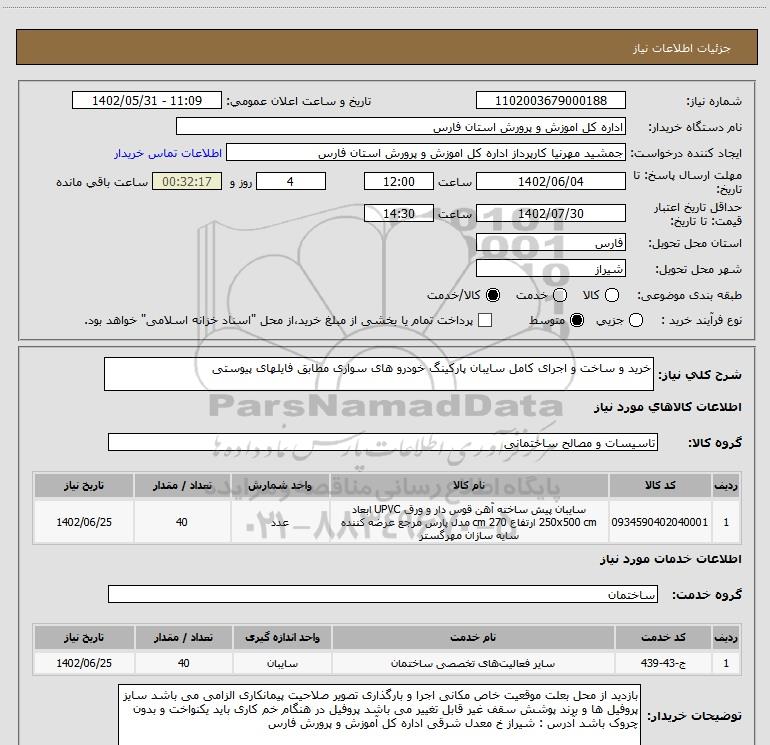
Task: Choose the جزیی purchase type radio
Action: coord(635,321)
